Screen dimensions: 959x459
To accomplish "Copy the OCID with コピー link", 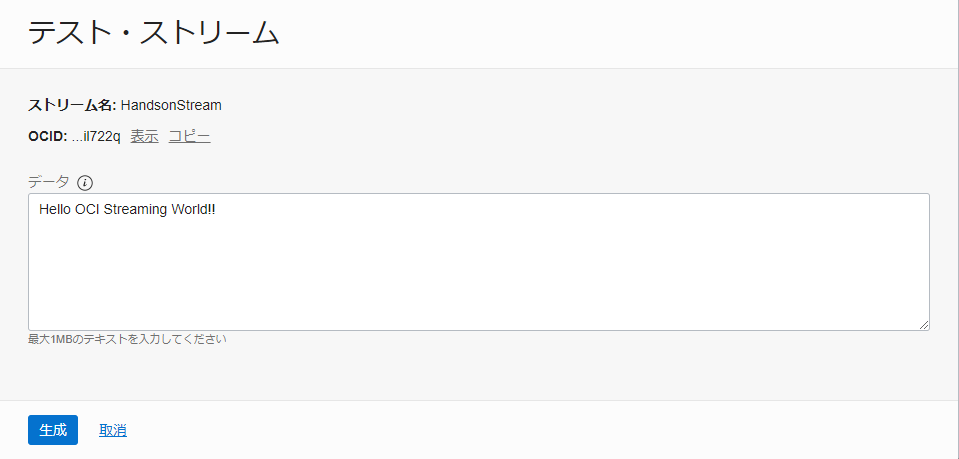I will coord(189,136).
